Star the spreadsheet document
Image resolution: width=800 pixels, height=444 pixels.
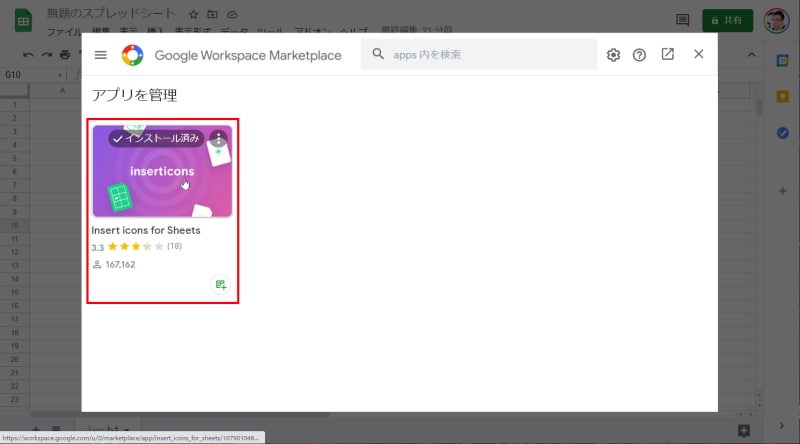tap(193, 14)
